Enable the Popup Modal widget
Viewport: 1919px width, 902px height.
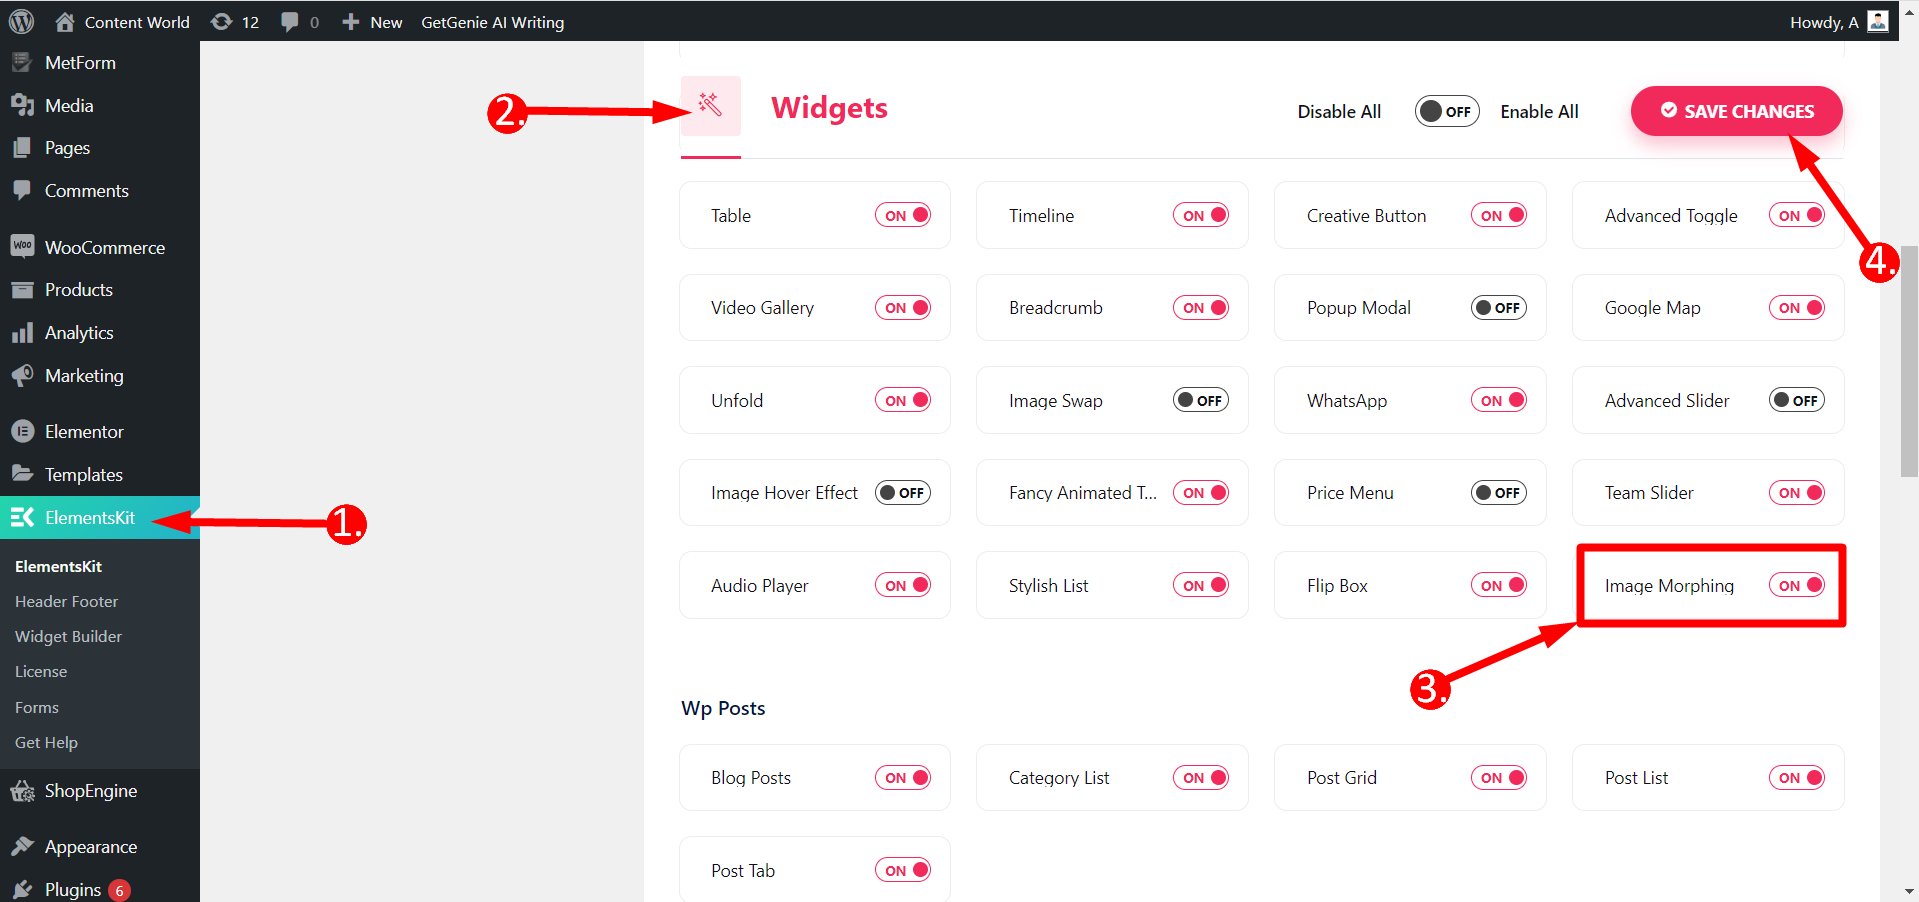[x=1499, y=307]
